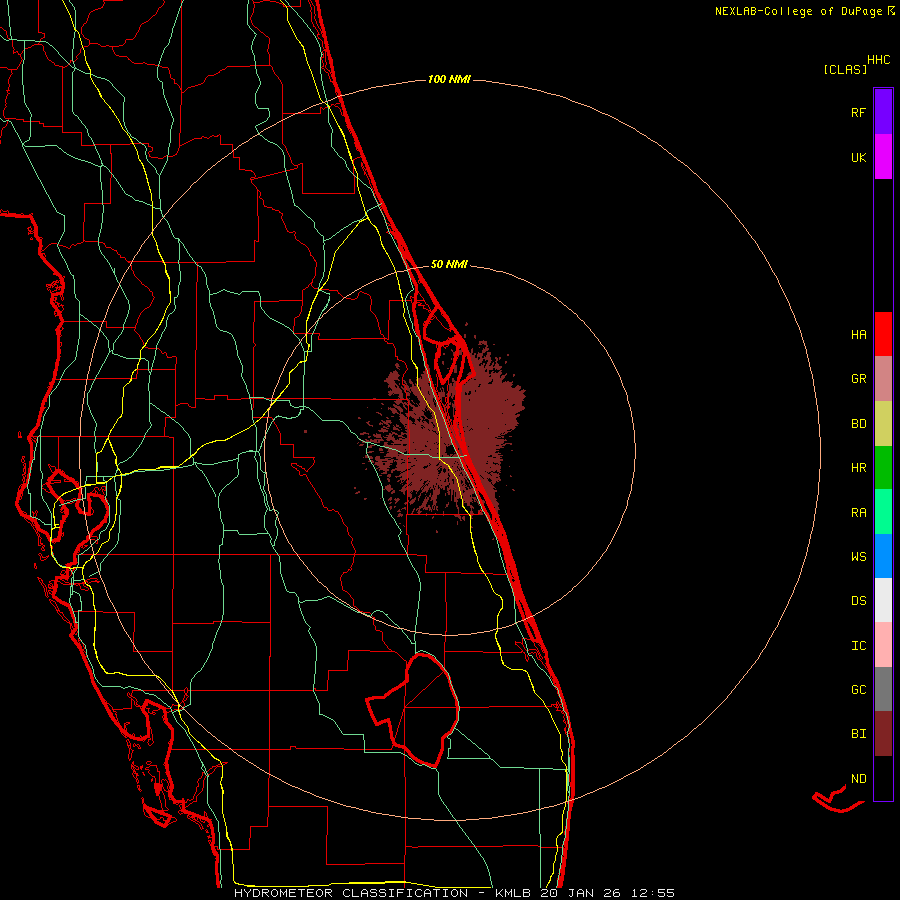Select the "BD" legend label
Viewport: 900px width, 900px height.
click(x=858, y=424)
